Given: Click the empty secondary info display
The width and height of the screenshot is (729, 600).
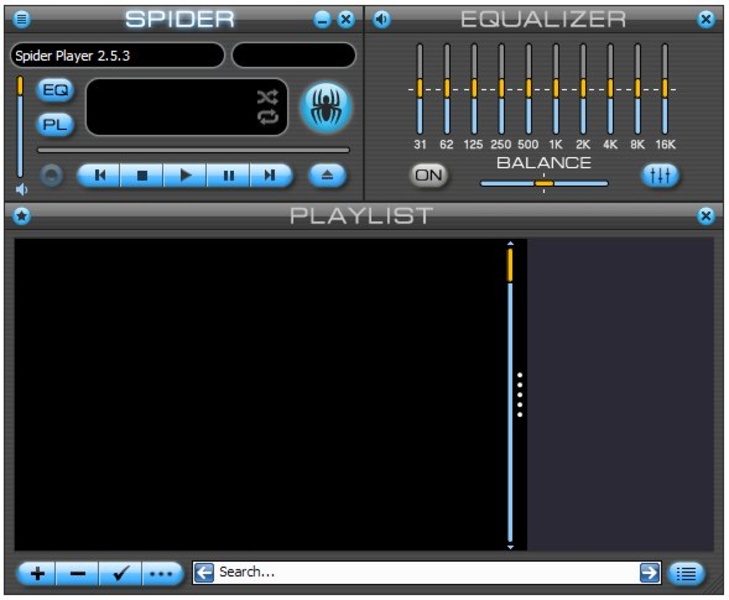Looking at the screenshot, I should [x=294, y=55].
